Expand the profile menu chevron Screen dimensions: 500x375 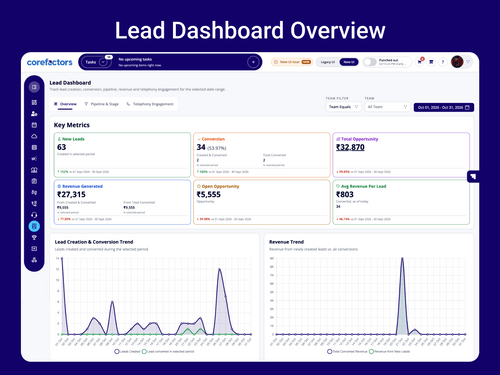click(468, 62)
